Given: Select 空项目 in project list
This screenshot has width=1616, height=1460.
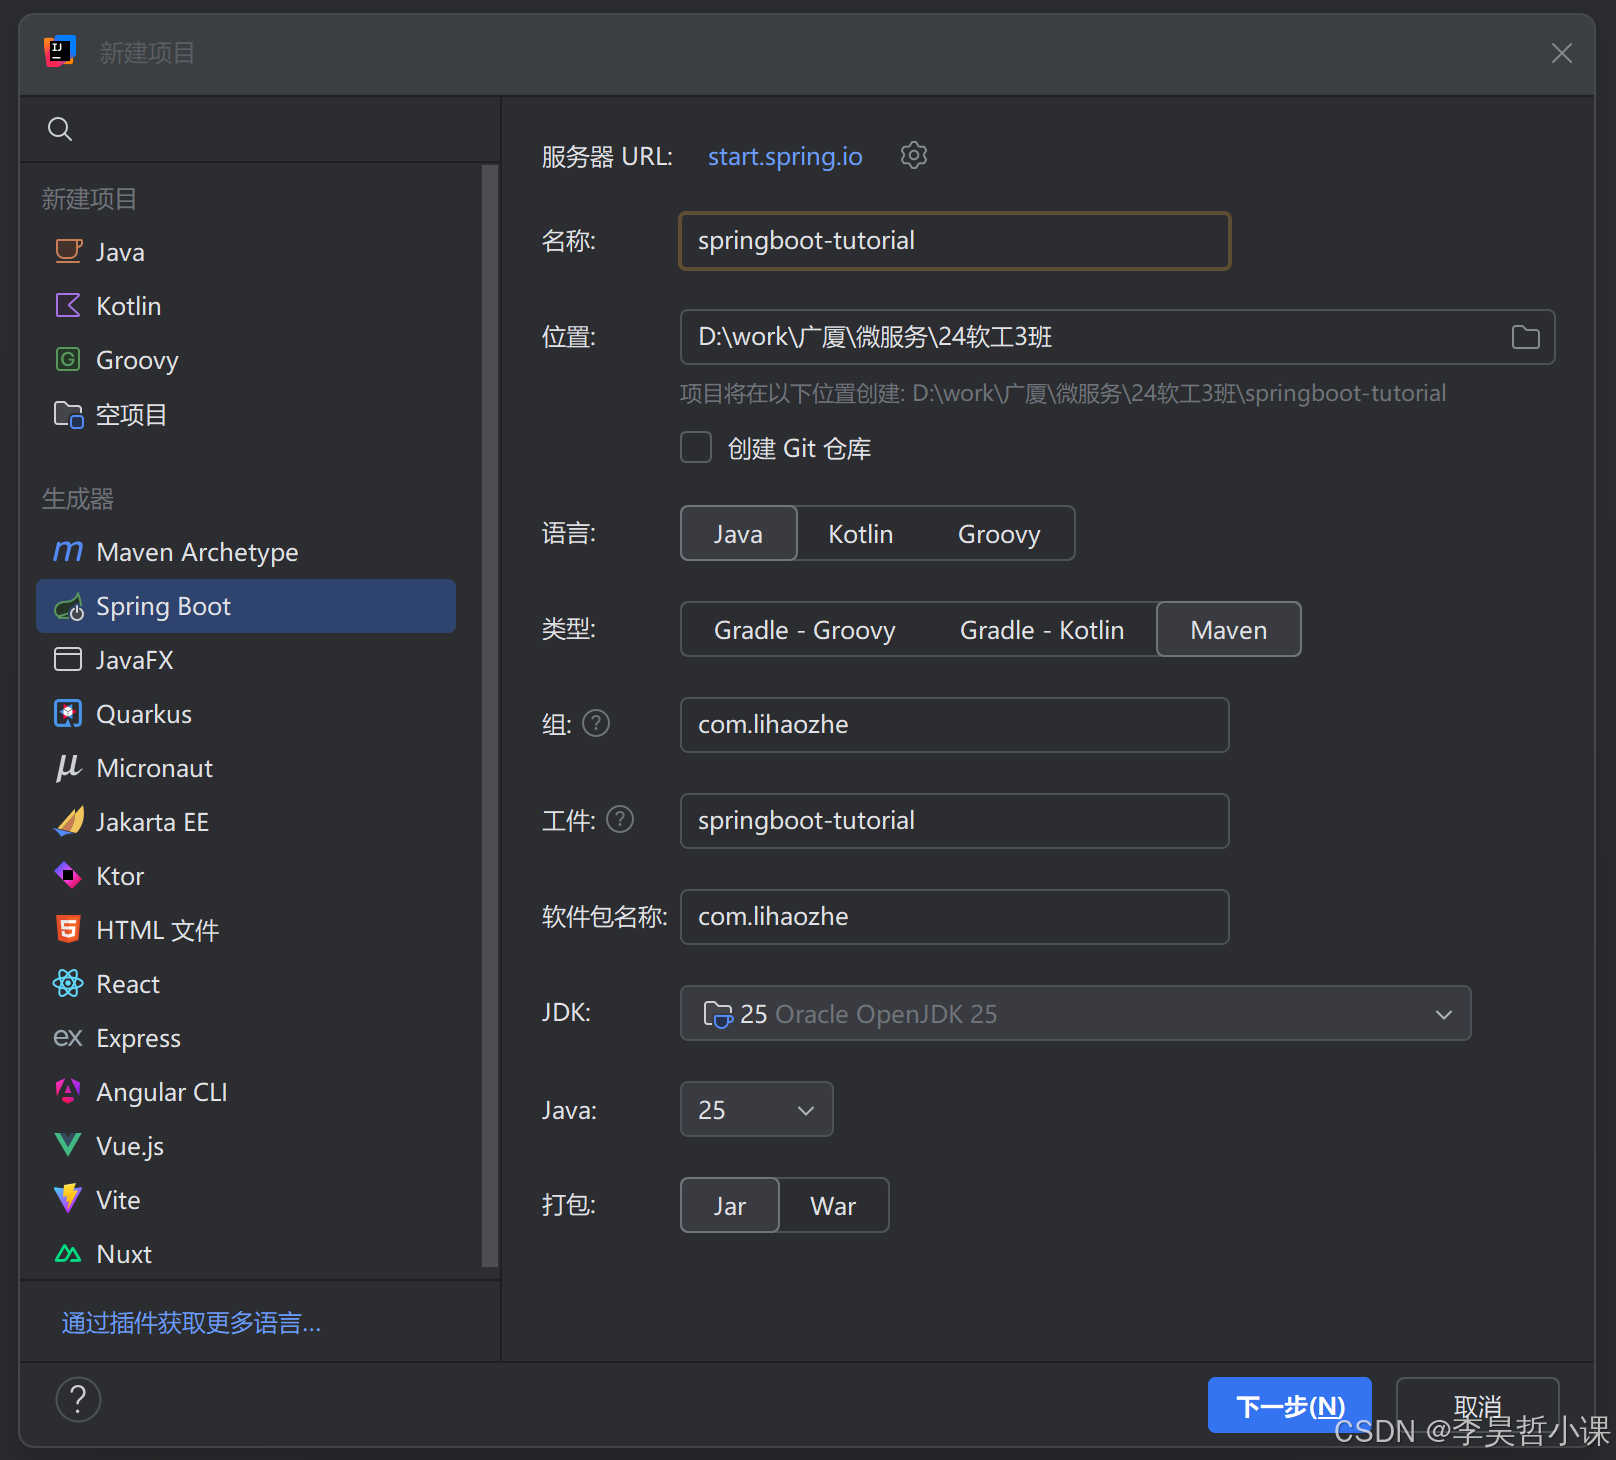Looking at the screenshot, I should tap(246, 414).
